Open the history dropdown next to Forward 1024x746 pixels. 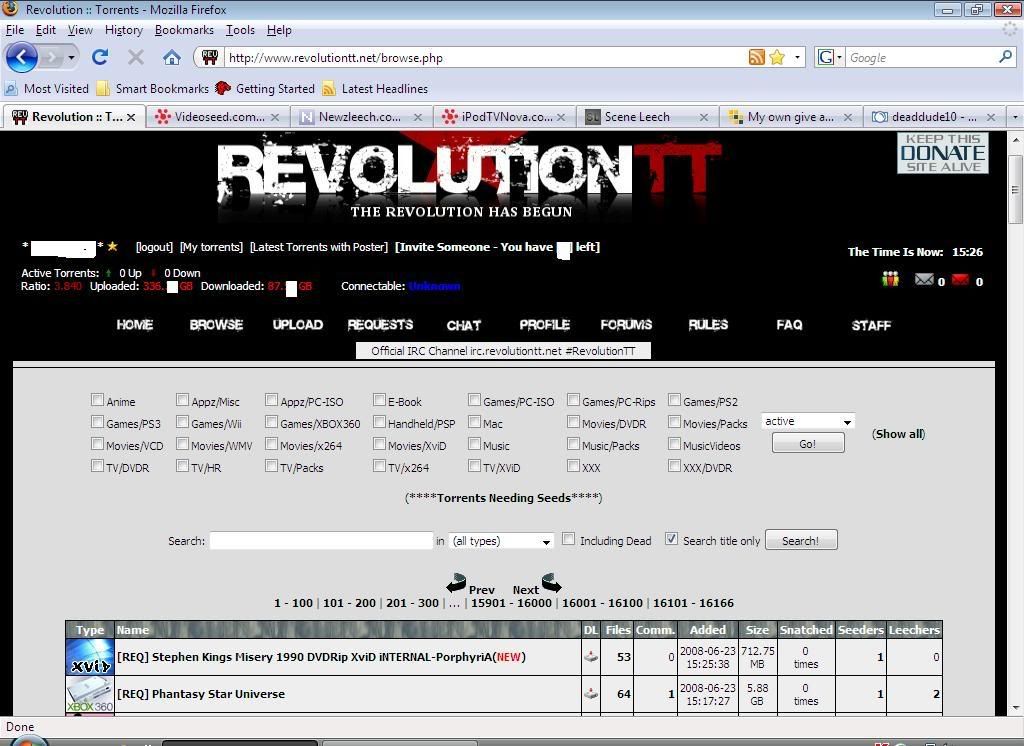coord(71,57)
